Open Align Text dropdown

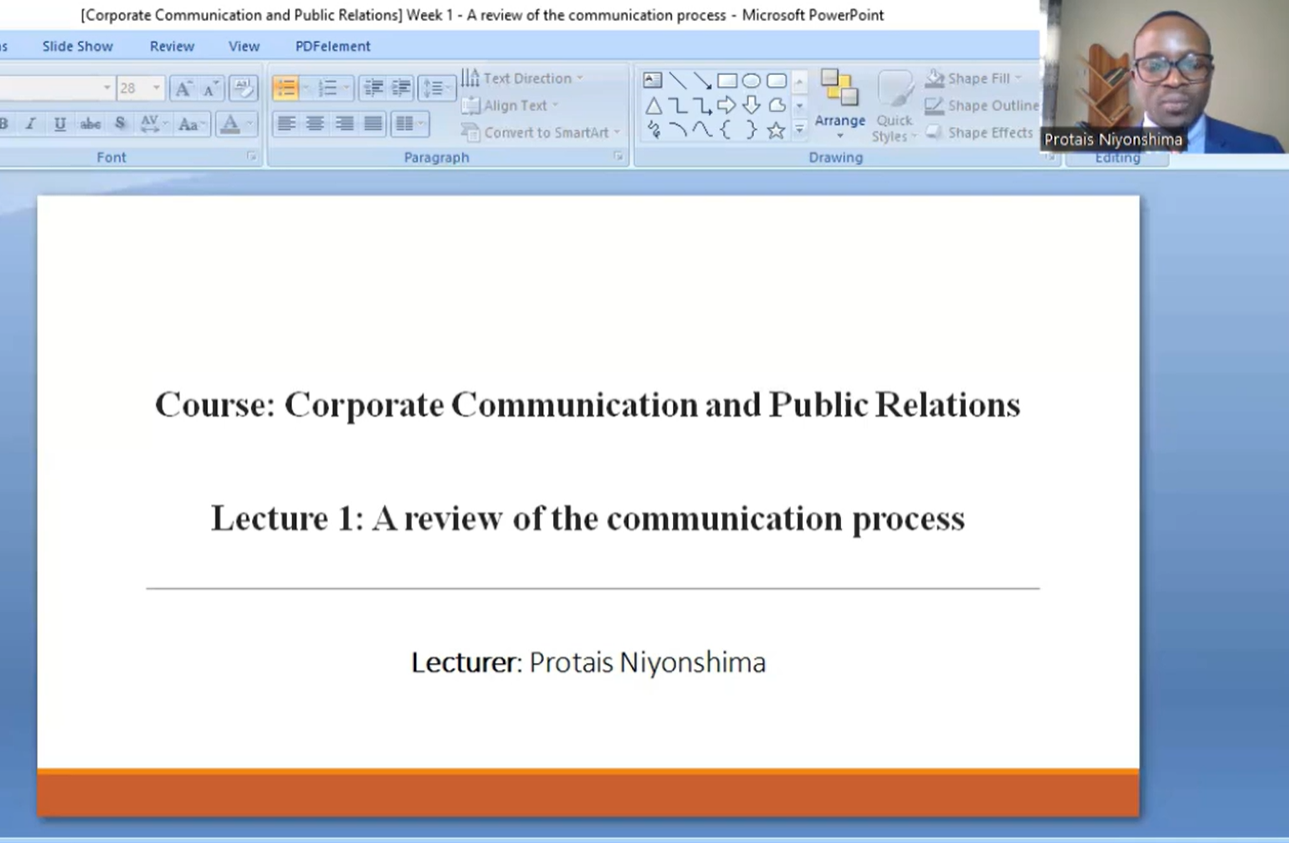coord(510,105)
